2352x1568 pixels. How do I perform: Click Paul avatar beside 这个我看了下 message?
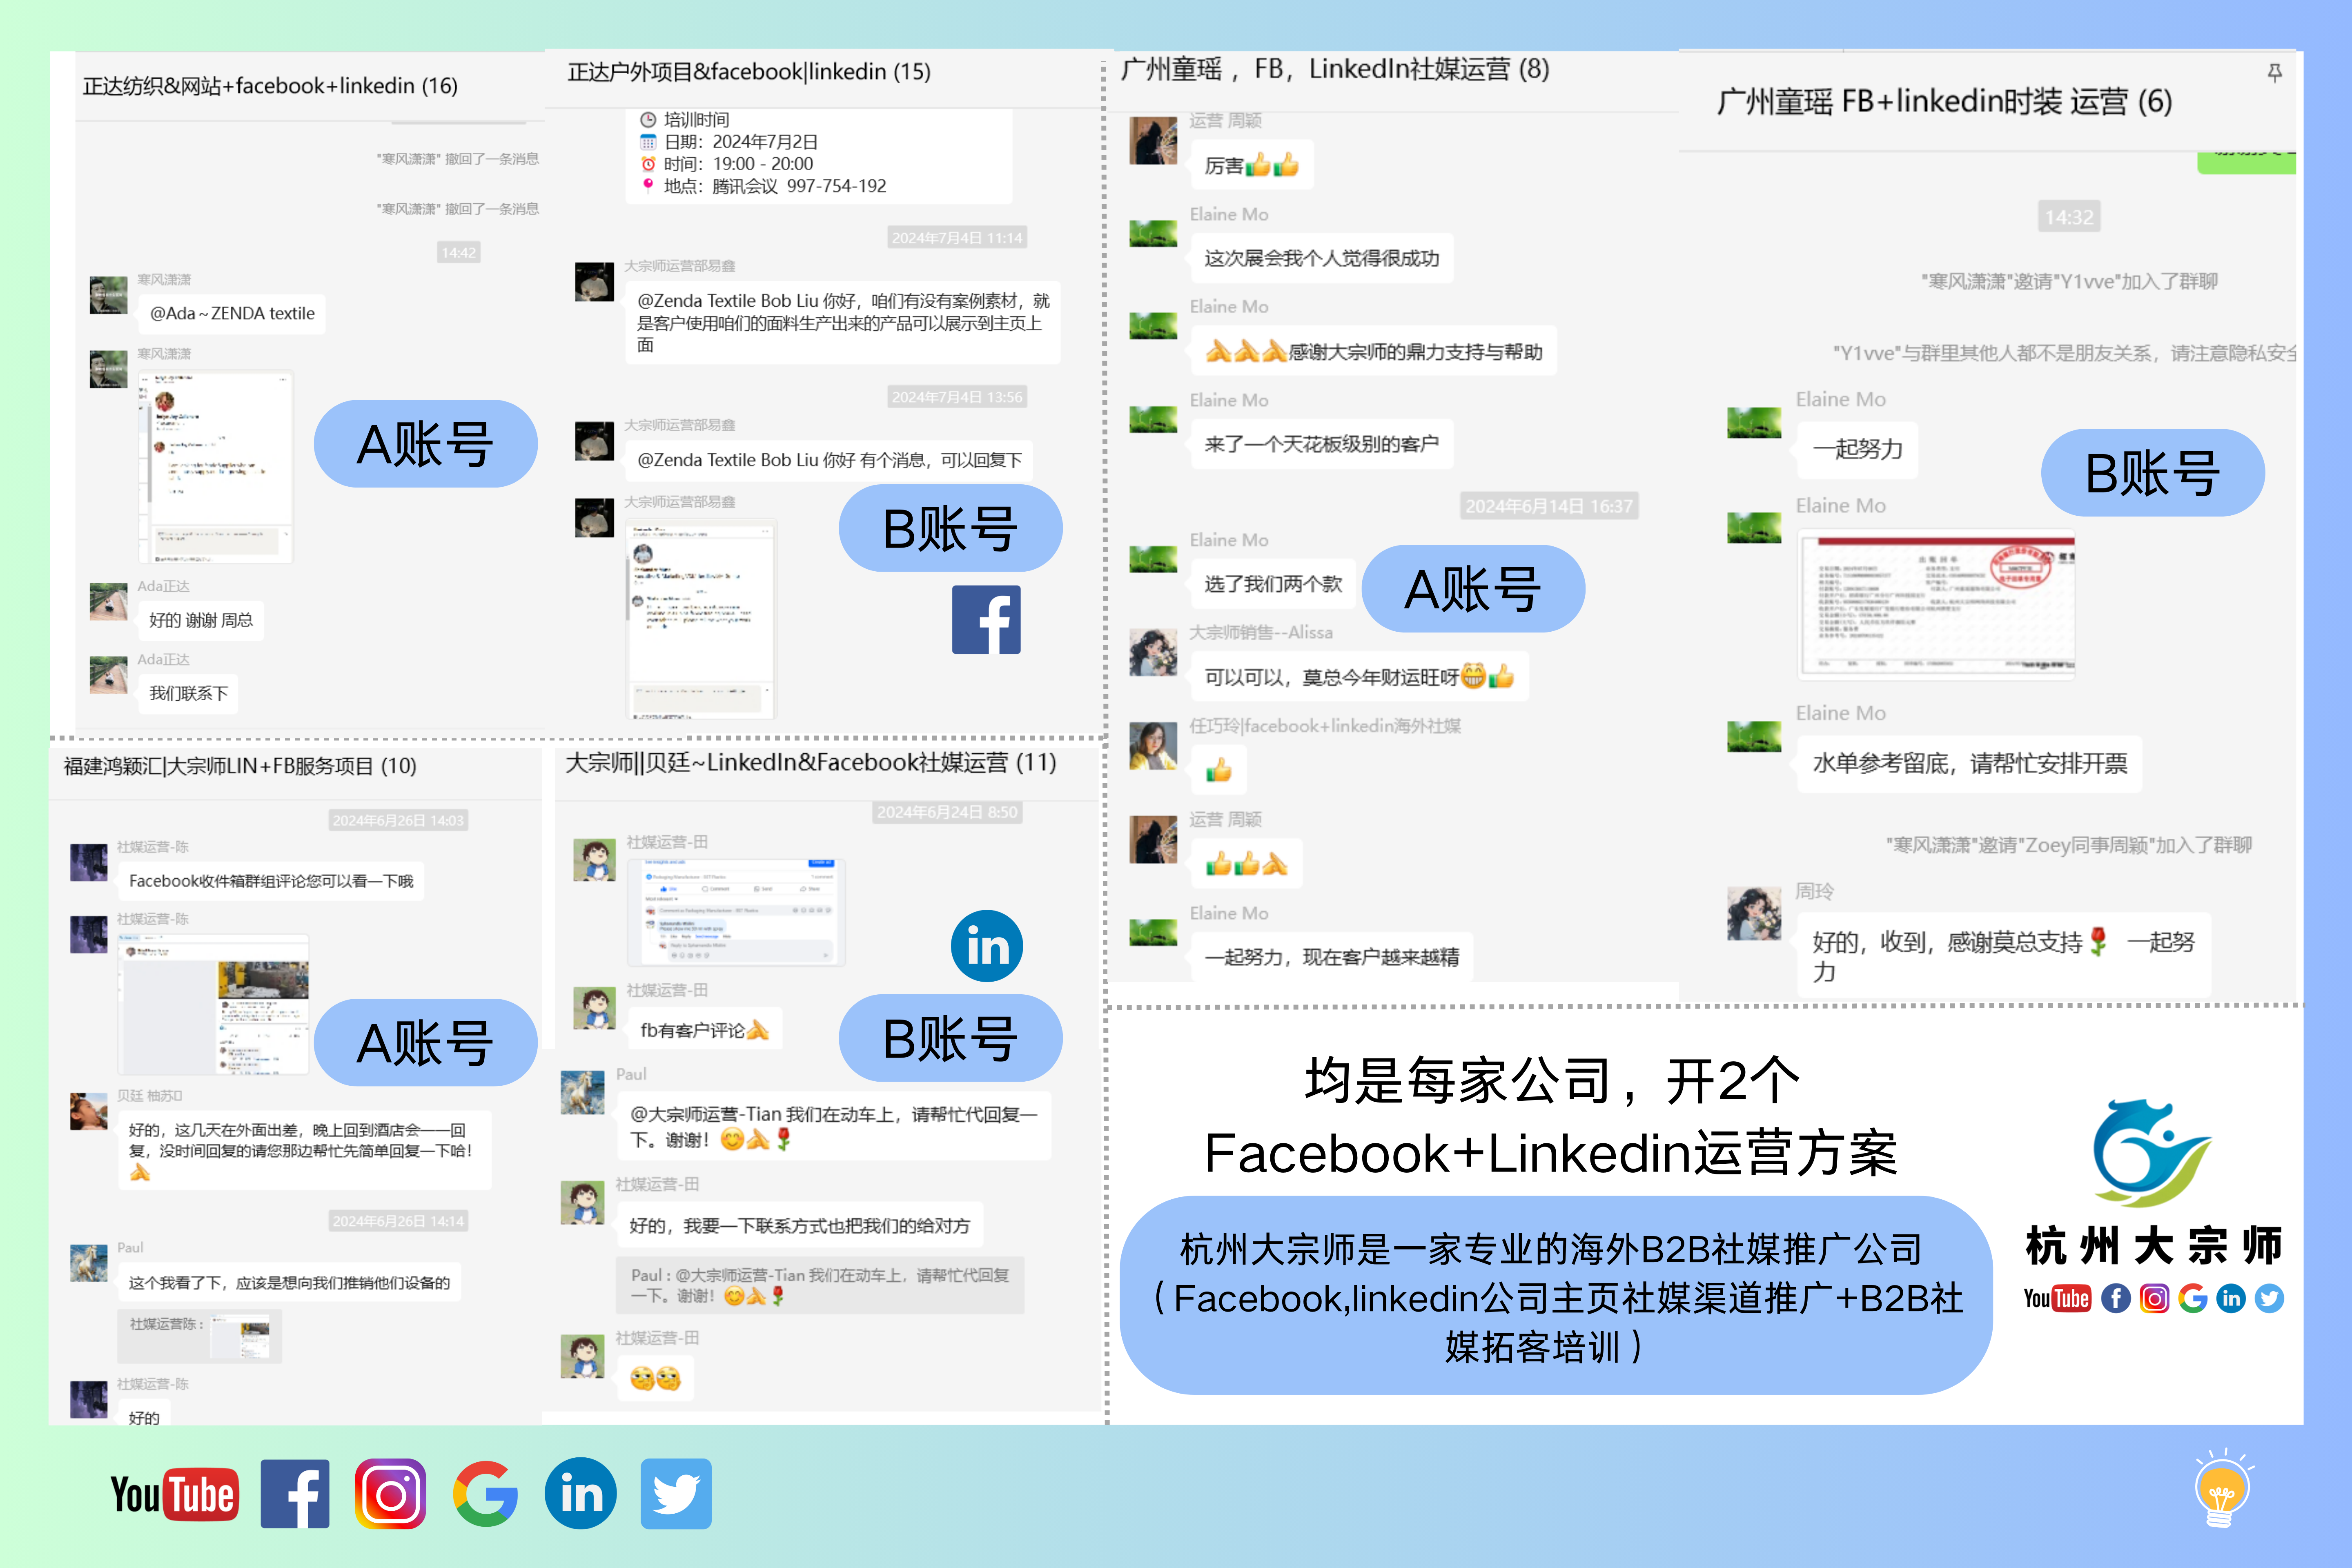[89, 1263]
